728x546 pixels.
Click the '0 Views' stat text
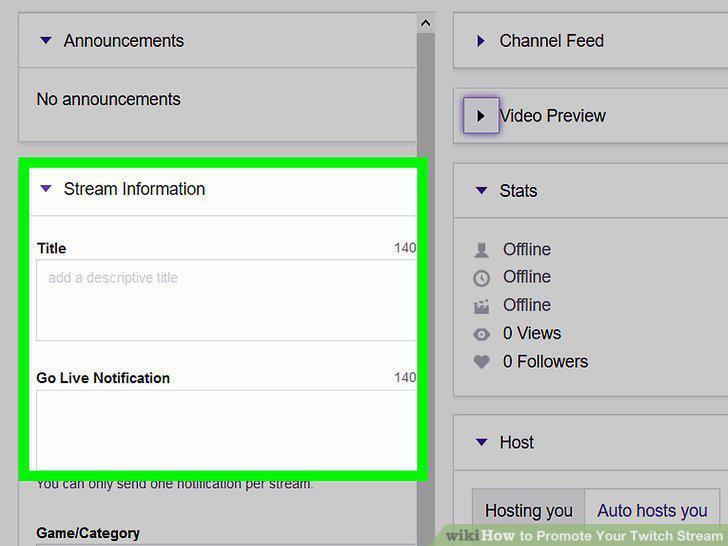532,333
